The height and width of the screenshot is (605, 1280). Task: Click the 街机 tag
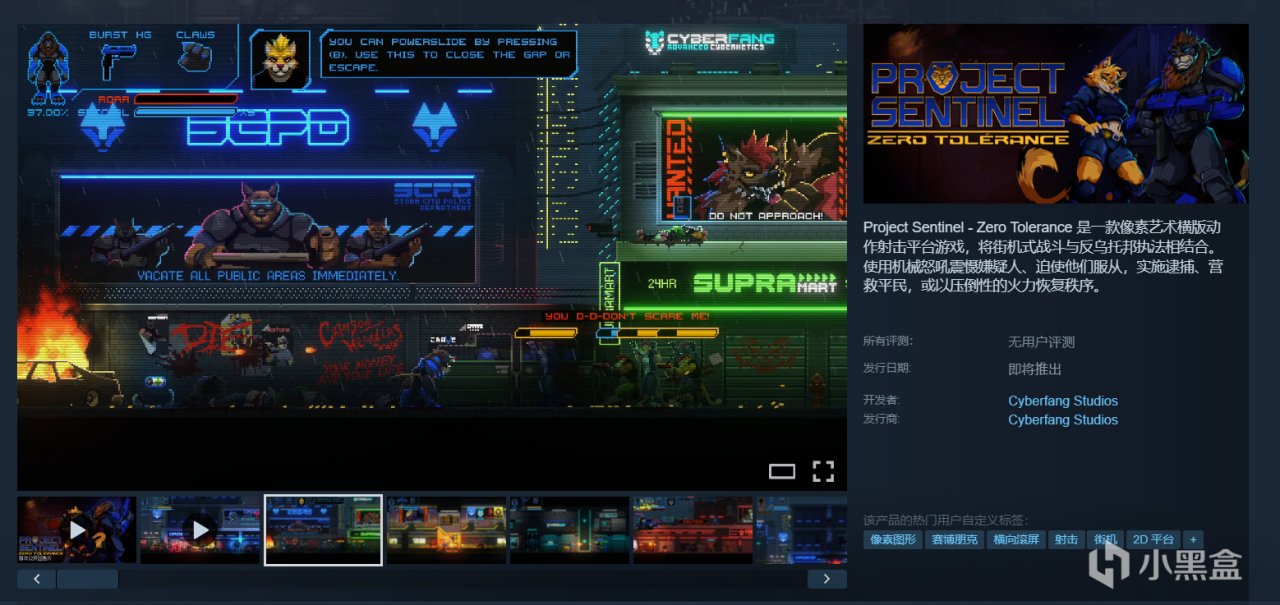[x=1105, y=540]
